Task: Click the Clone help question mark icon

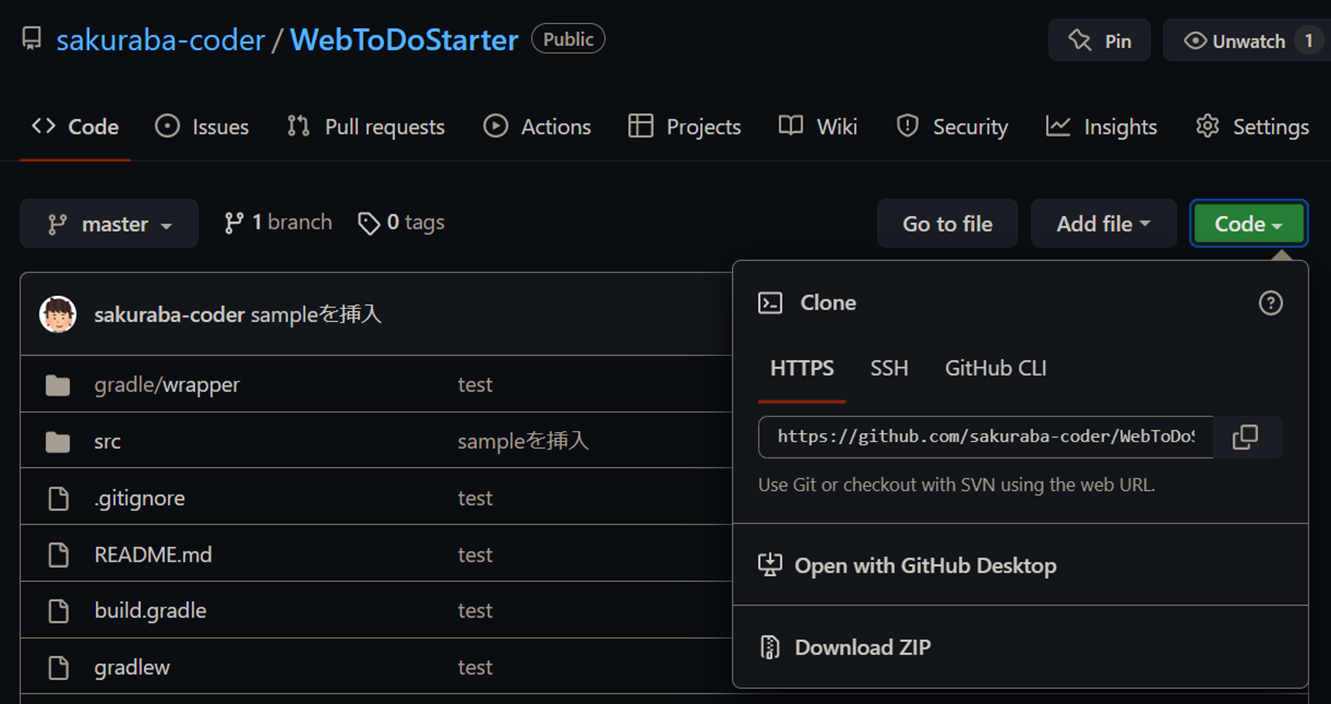Action: [1270, 303]
